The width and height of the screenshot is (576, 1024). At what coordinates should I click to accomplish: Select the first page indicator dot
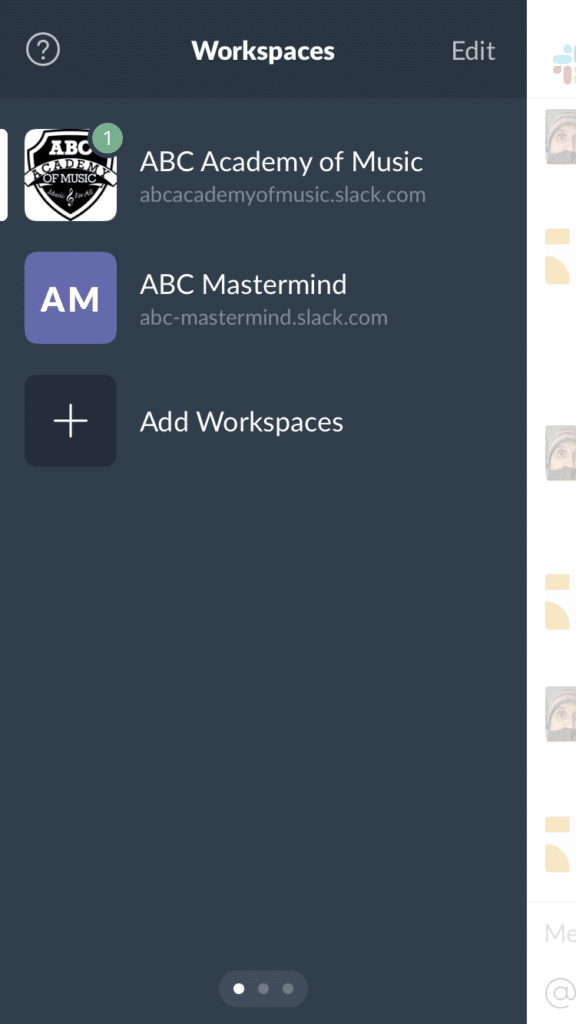239,989
